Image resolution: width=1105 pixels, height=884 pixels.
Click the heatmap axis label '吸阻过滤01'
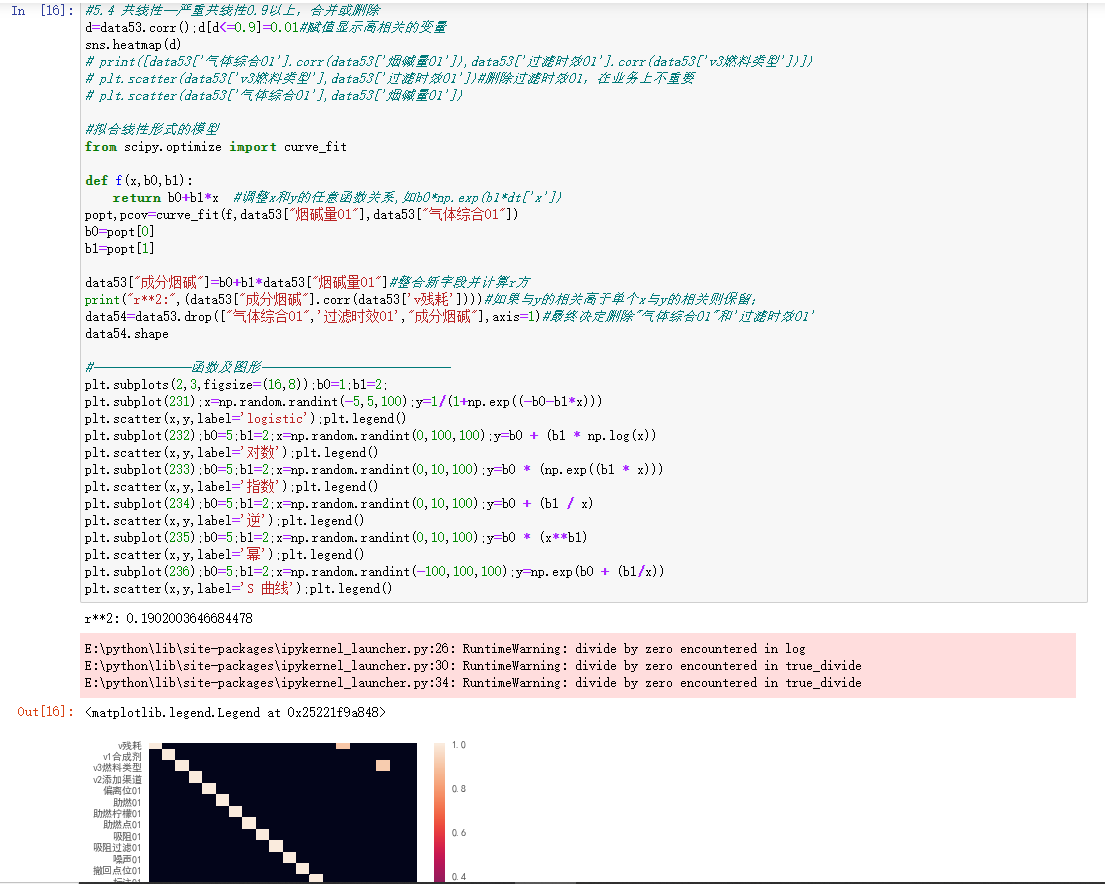[118, 847]
